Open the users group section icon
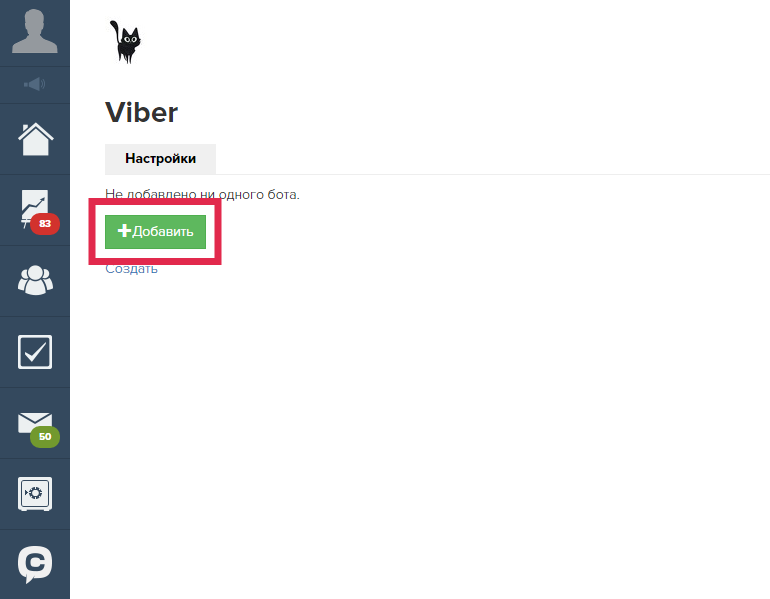Image resolution: width=770 pixels, height=599 pixels. [35, 280]
